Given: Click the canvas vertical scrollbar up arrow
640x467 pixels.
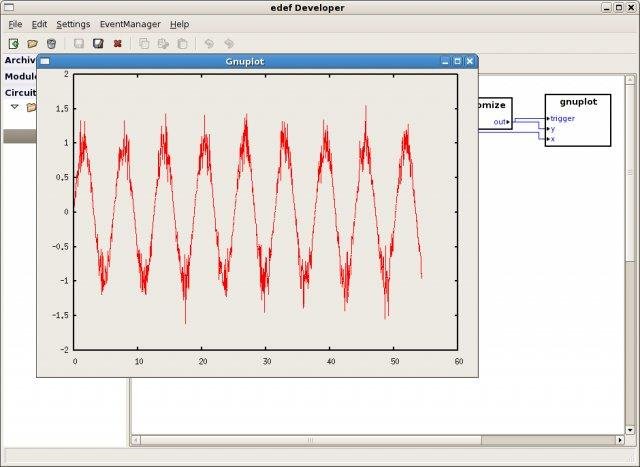Looking at the screenshot, I should pyautogui.click(x=630, y=79).
